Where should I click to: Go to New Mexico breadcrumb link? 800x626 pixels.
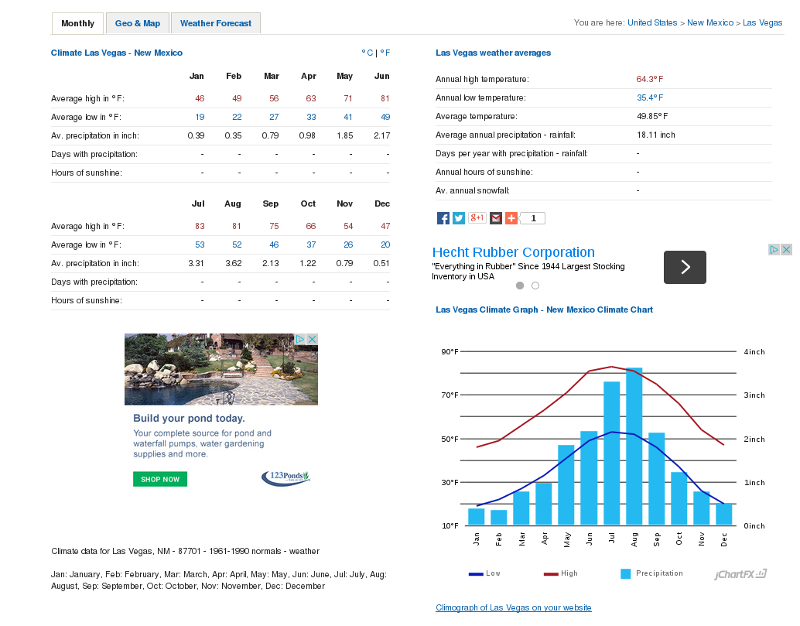click(x=710, y=22)
